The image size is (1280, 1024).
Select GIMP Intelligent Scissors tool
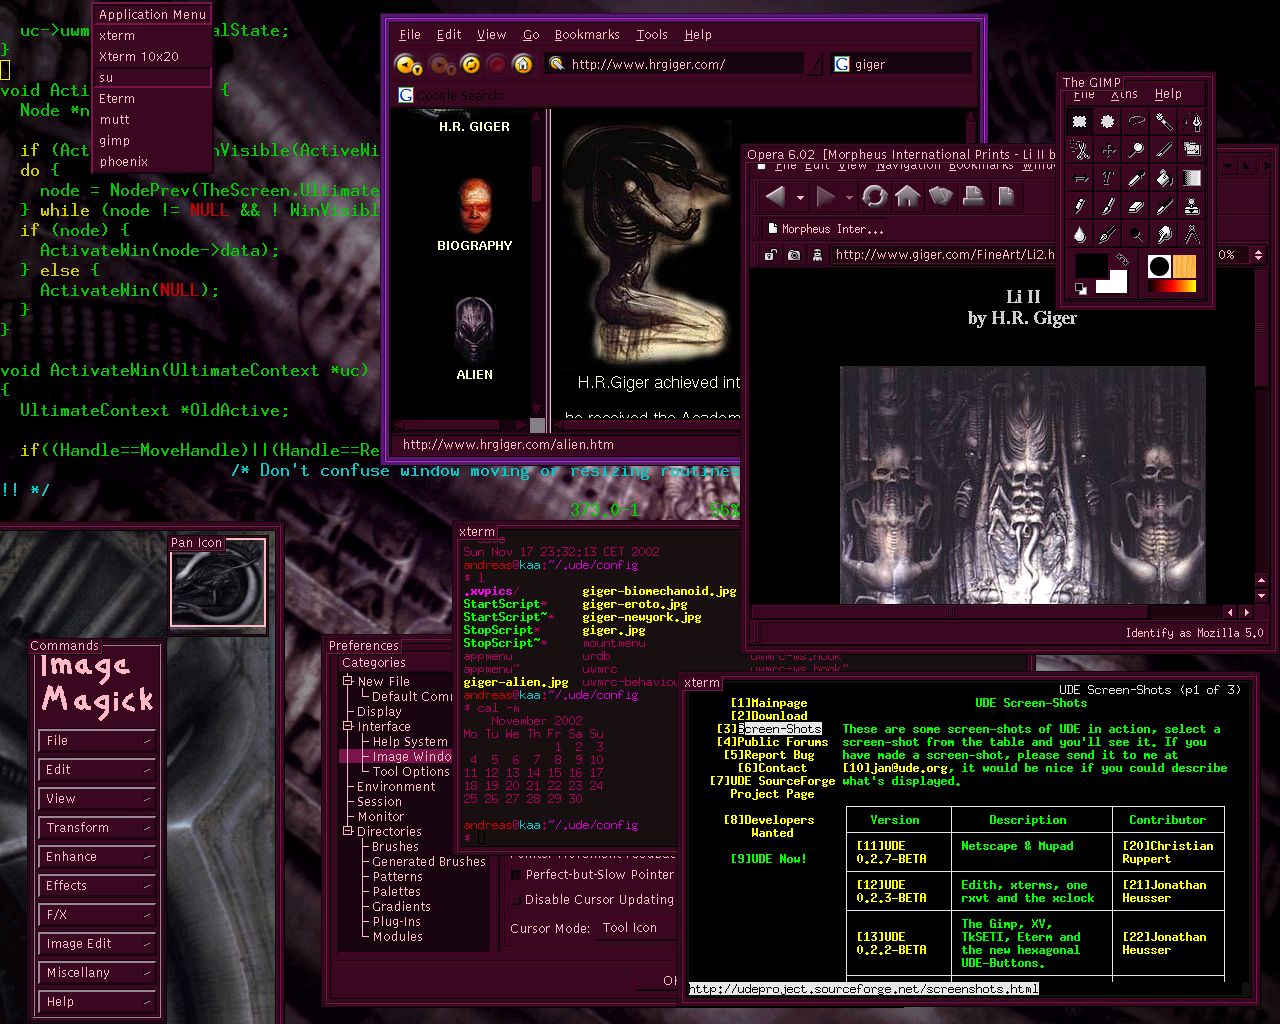pos(1080,149)
